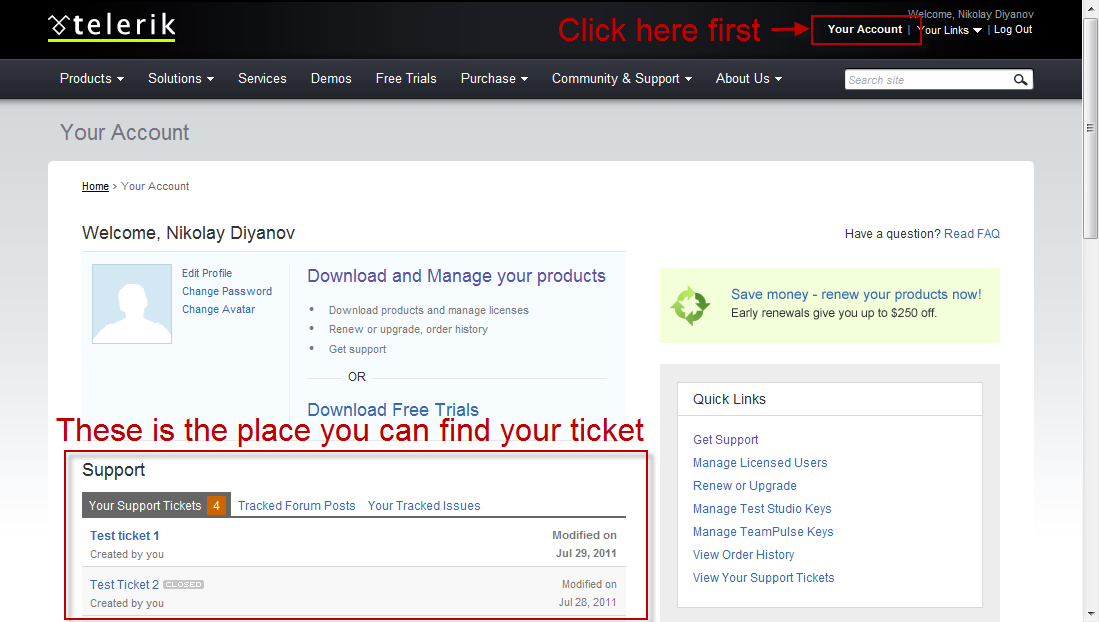
Task: Click the green renew arrows icon
Action: pyautogui.click(x=690, y=306)
